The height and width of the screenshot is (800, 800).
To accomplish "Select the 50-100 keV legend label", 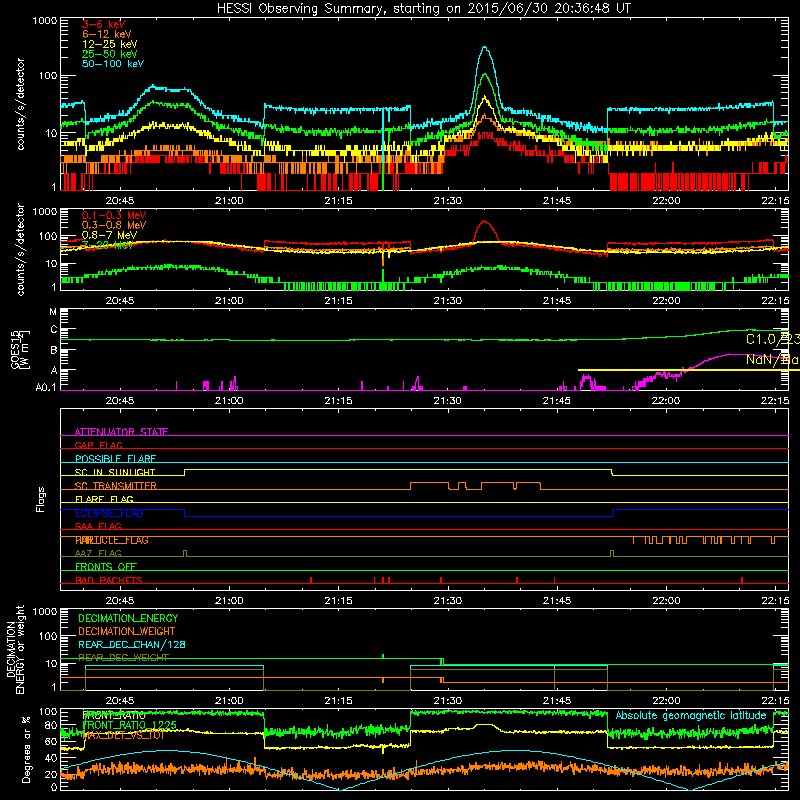I will pyautogui.click(x=113, y=64).
